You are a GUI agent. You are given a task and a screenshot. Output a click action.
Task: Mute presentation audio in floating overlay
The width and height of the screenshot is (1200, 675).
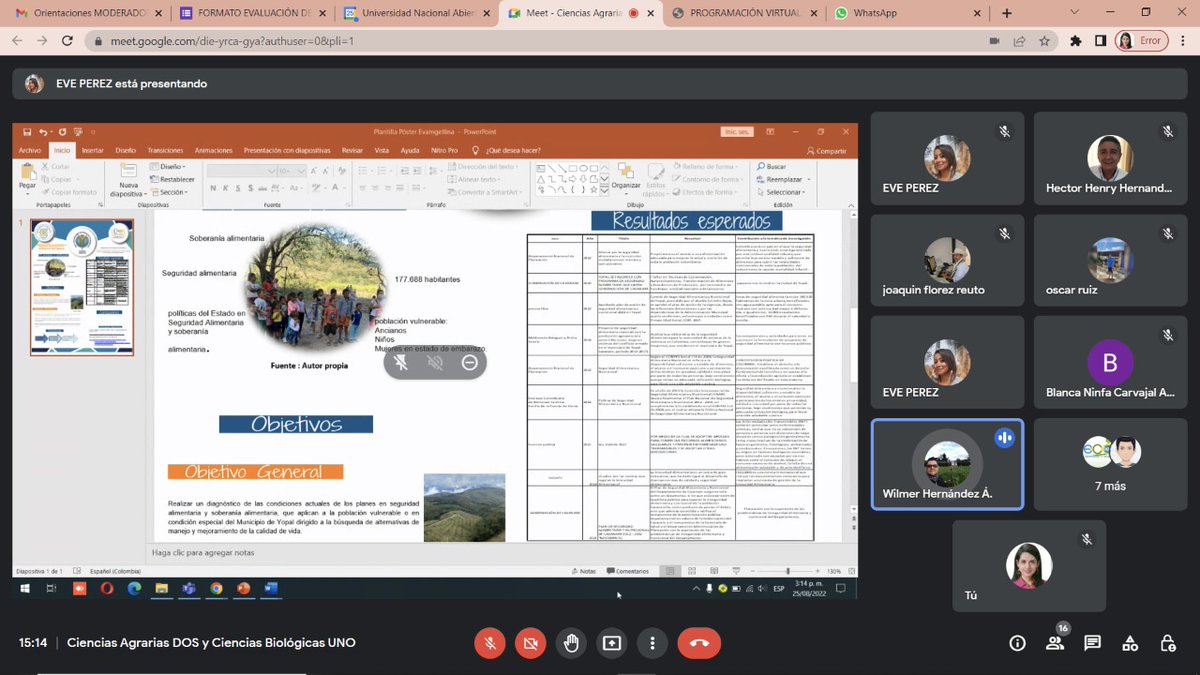pos(401,362)
